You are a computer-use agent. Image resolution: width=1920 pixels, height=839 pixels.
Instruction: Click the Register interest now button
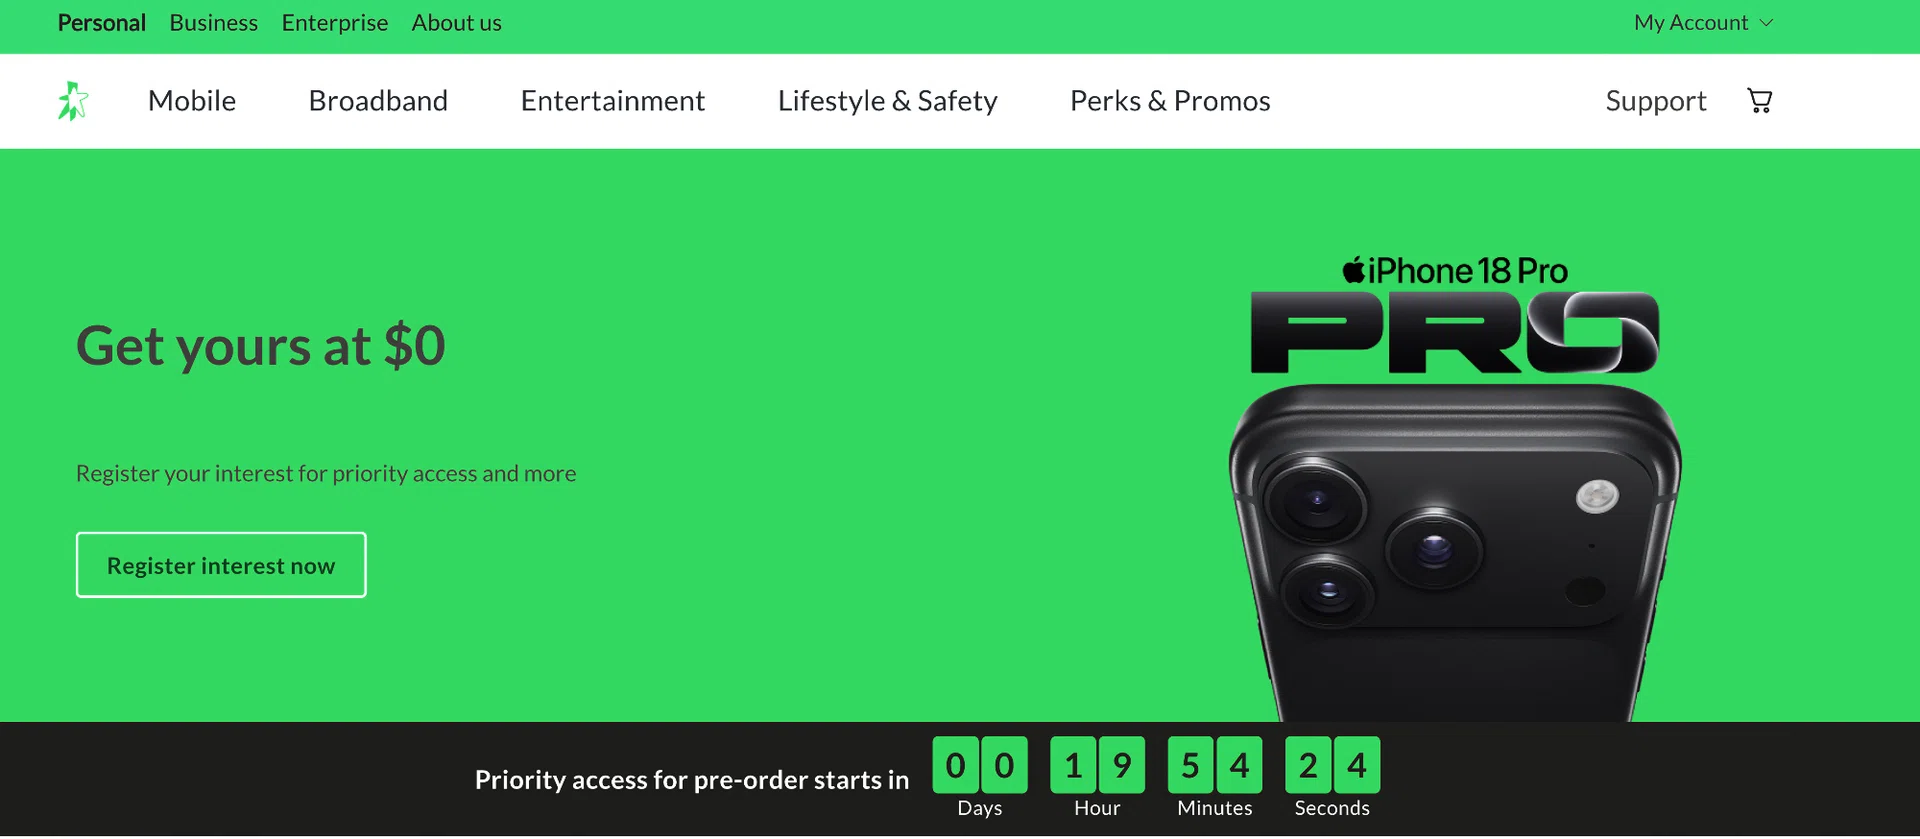click(x=221, y=565)
